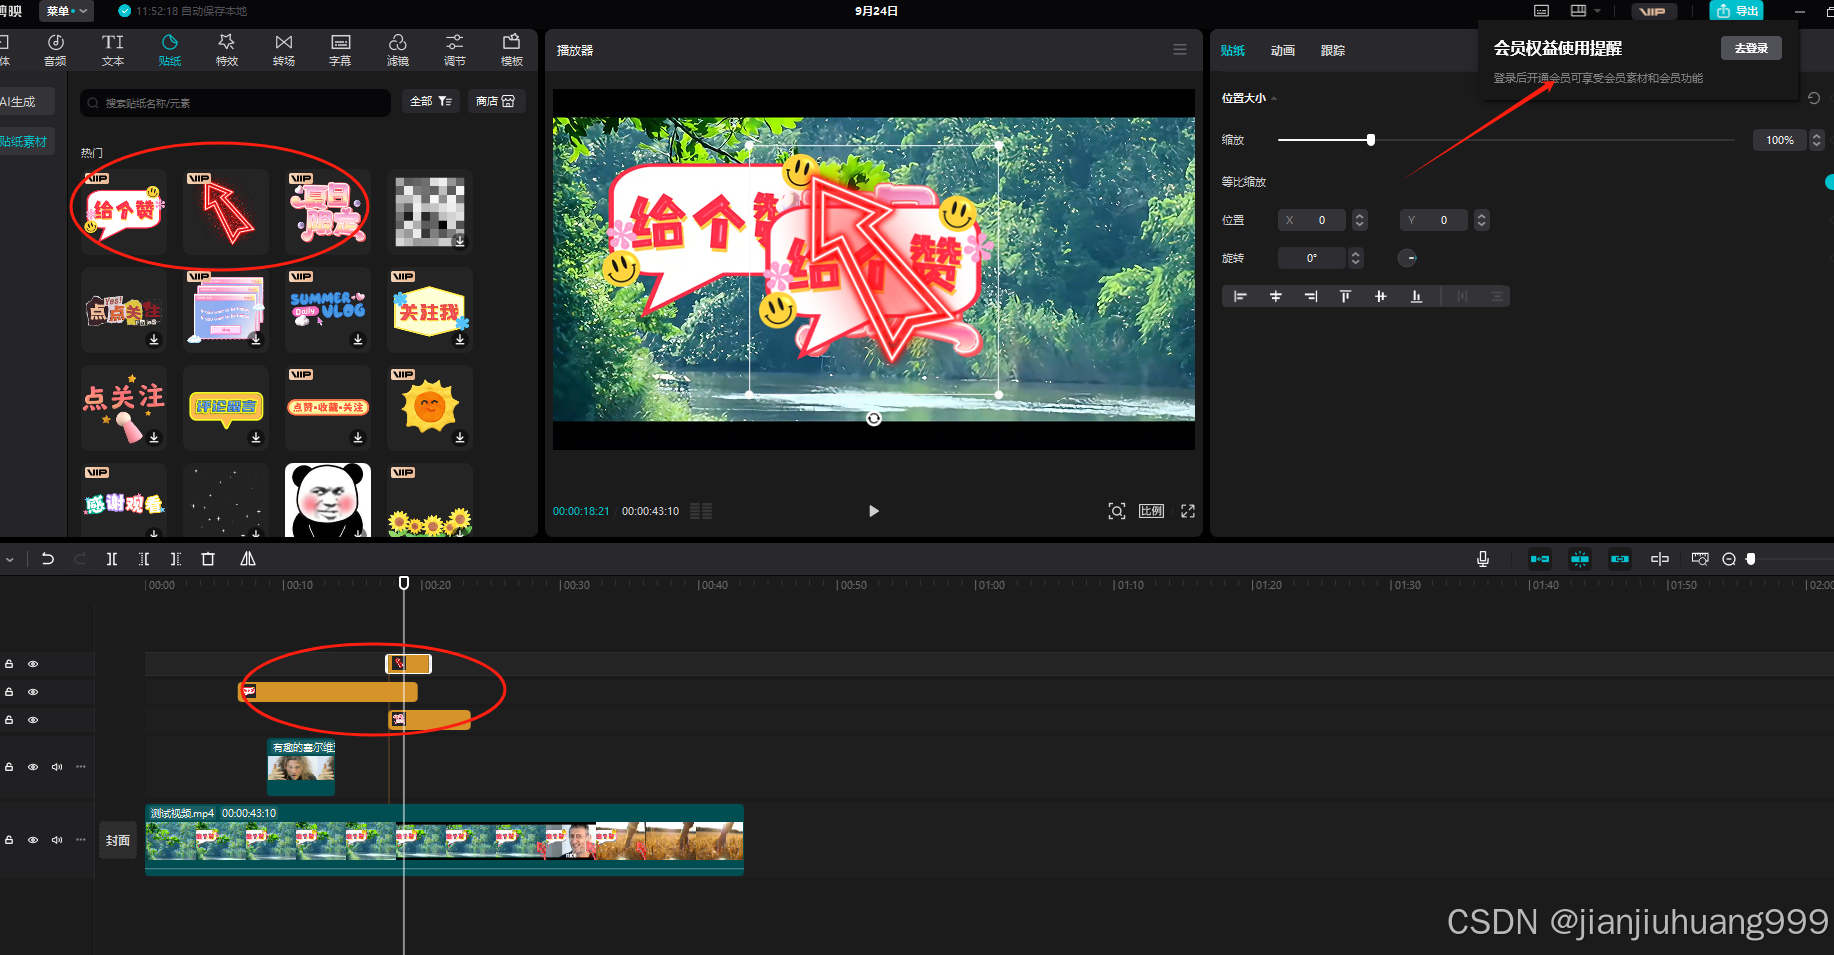Screen dimensions: 1834x955
Task: Click the 去登录 login button
Action: pyautogui.click(x=1751, y=47)
